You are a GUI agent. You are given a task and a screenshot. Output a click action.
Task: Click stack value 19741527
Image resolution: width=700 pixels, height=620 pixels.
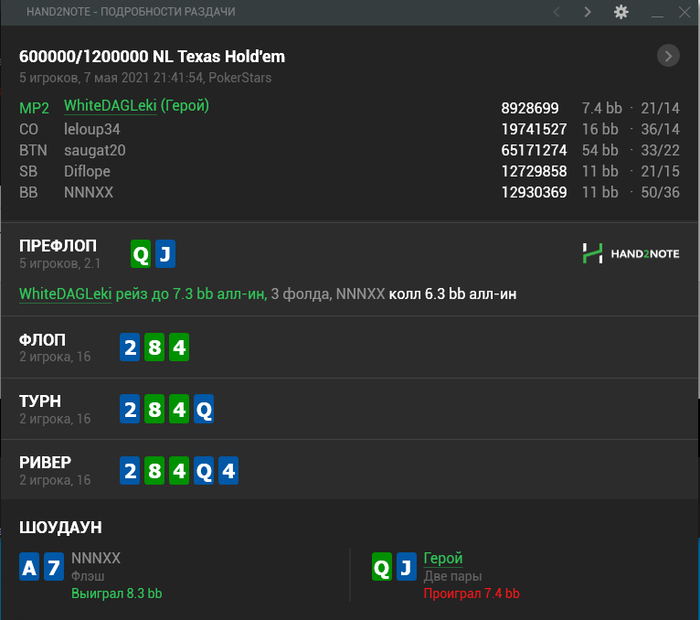click(x=534, y=129)
